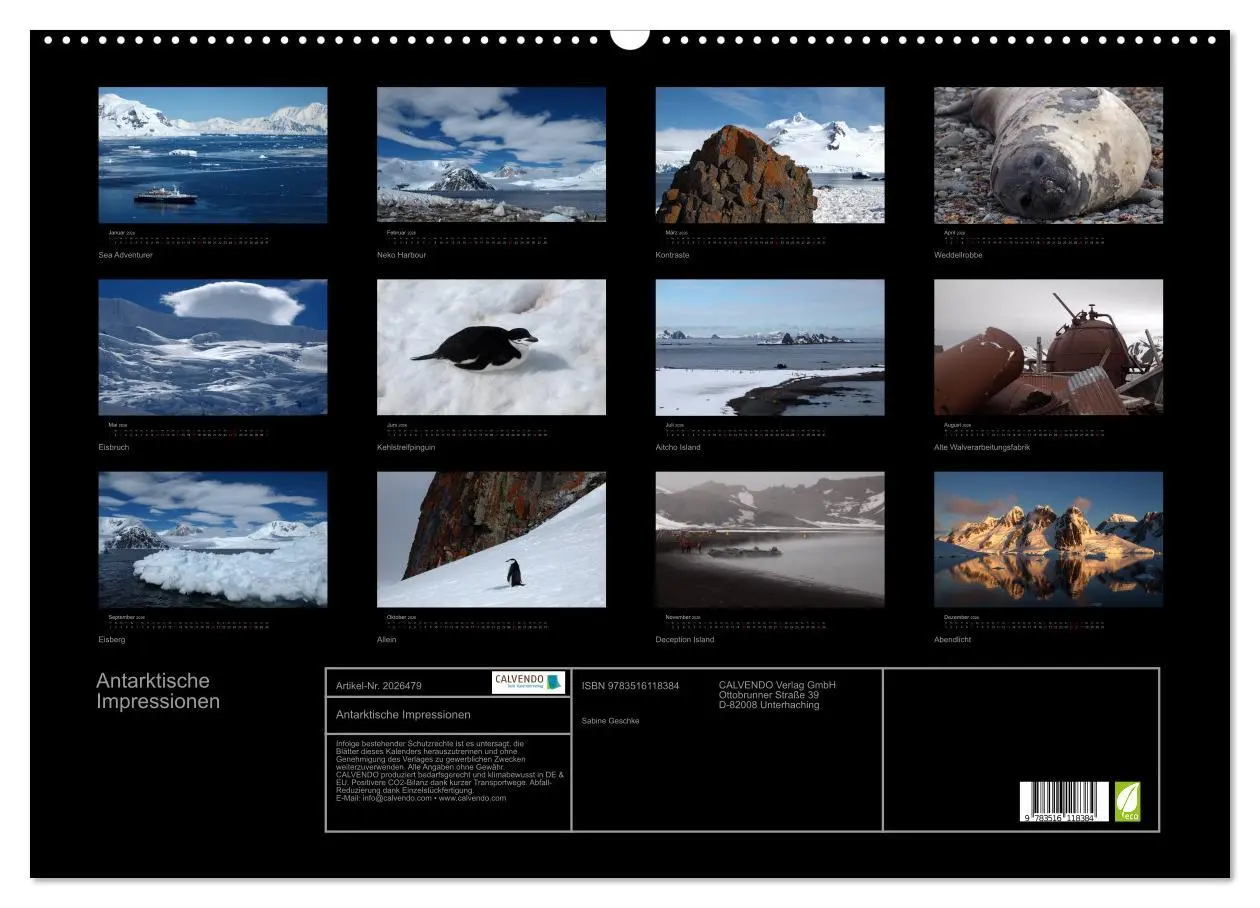Click the ISBN 9783516118384 text
The height and width of the screenshot is (908, 1260).
pyautogui.click(x=630, y=686)
